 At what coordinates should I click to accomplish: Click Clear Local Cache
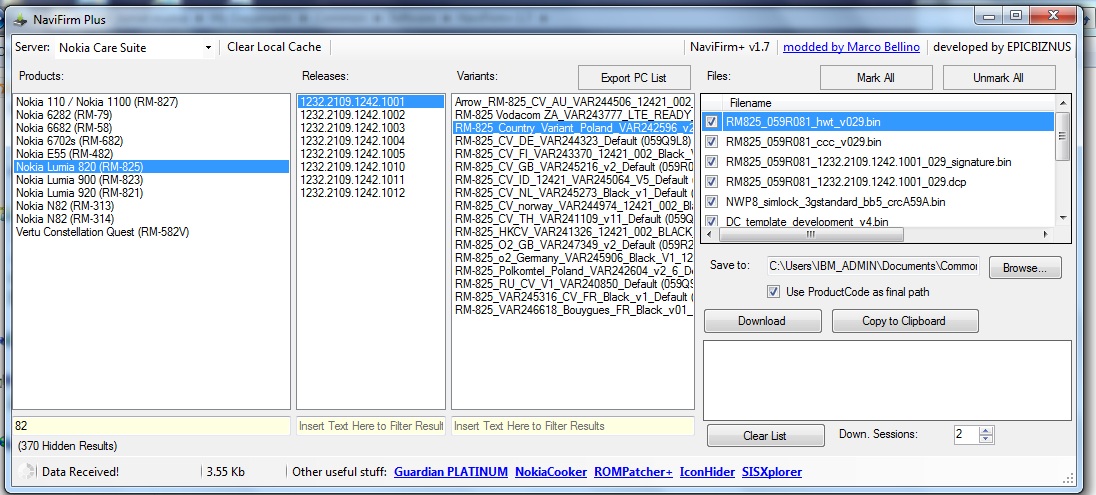coord(274,47)
